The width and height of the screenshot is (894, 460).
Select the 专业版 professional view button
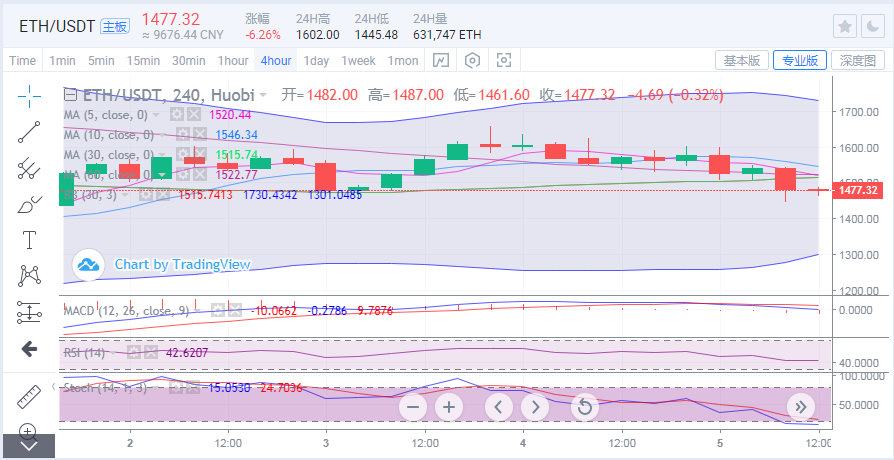(800, 60)
